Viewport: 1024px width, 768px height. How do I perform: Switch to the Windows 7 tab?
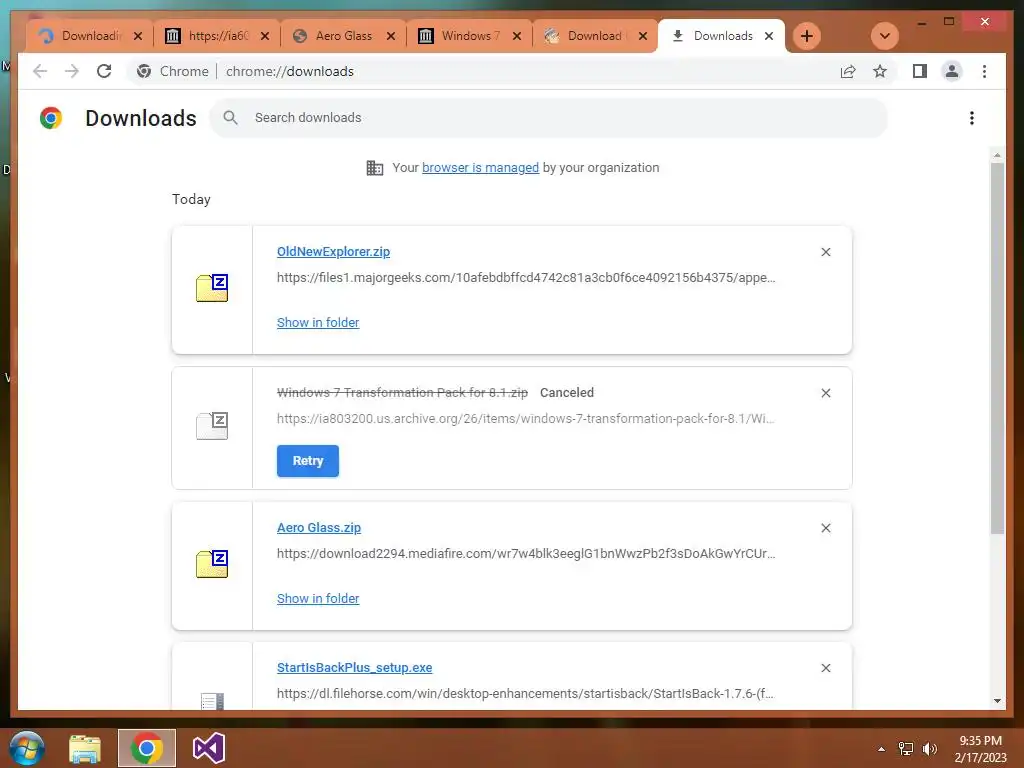(x=470, y=36)
